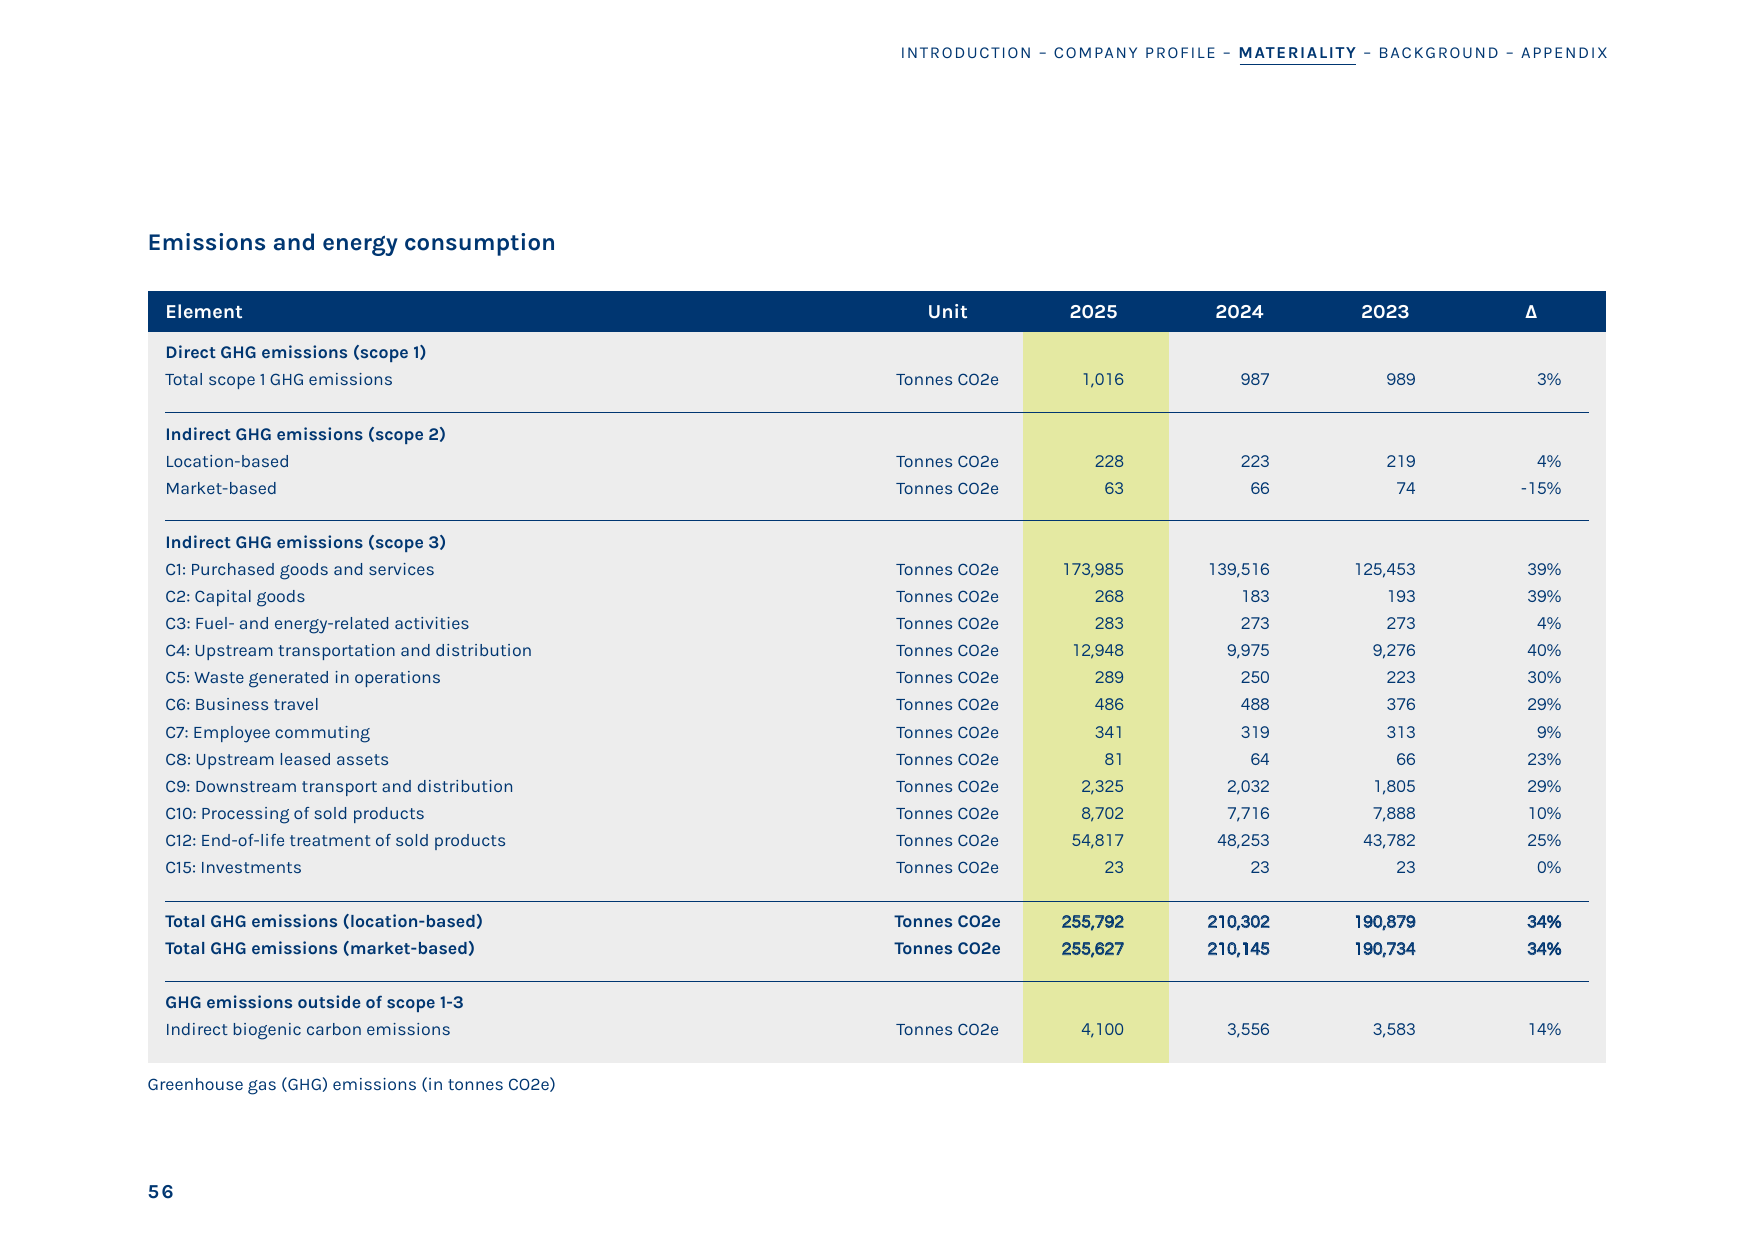
Task: Click the 2024 column header
Action: (1239, 312)
